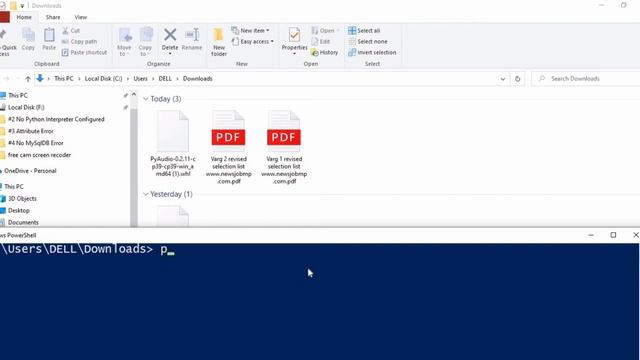Click Downloads in the address path
The image size is (640, 360).
[x=198, y=79]
